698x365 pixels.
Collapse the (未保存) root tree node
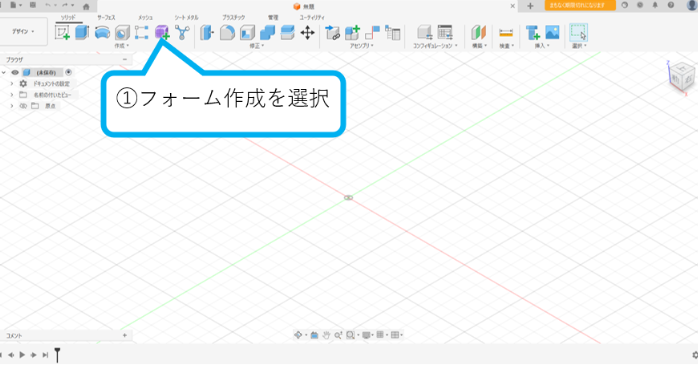4,73
